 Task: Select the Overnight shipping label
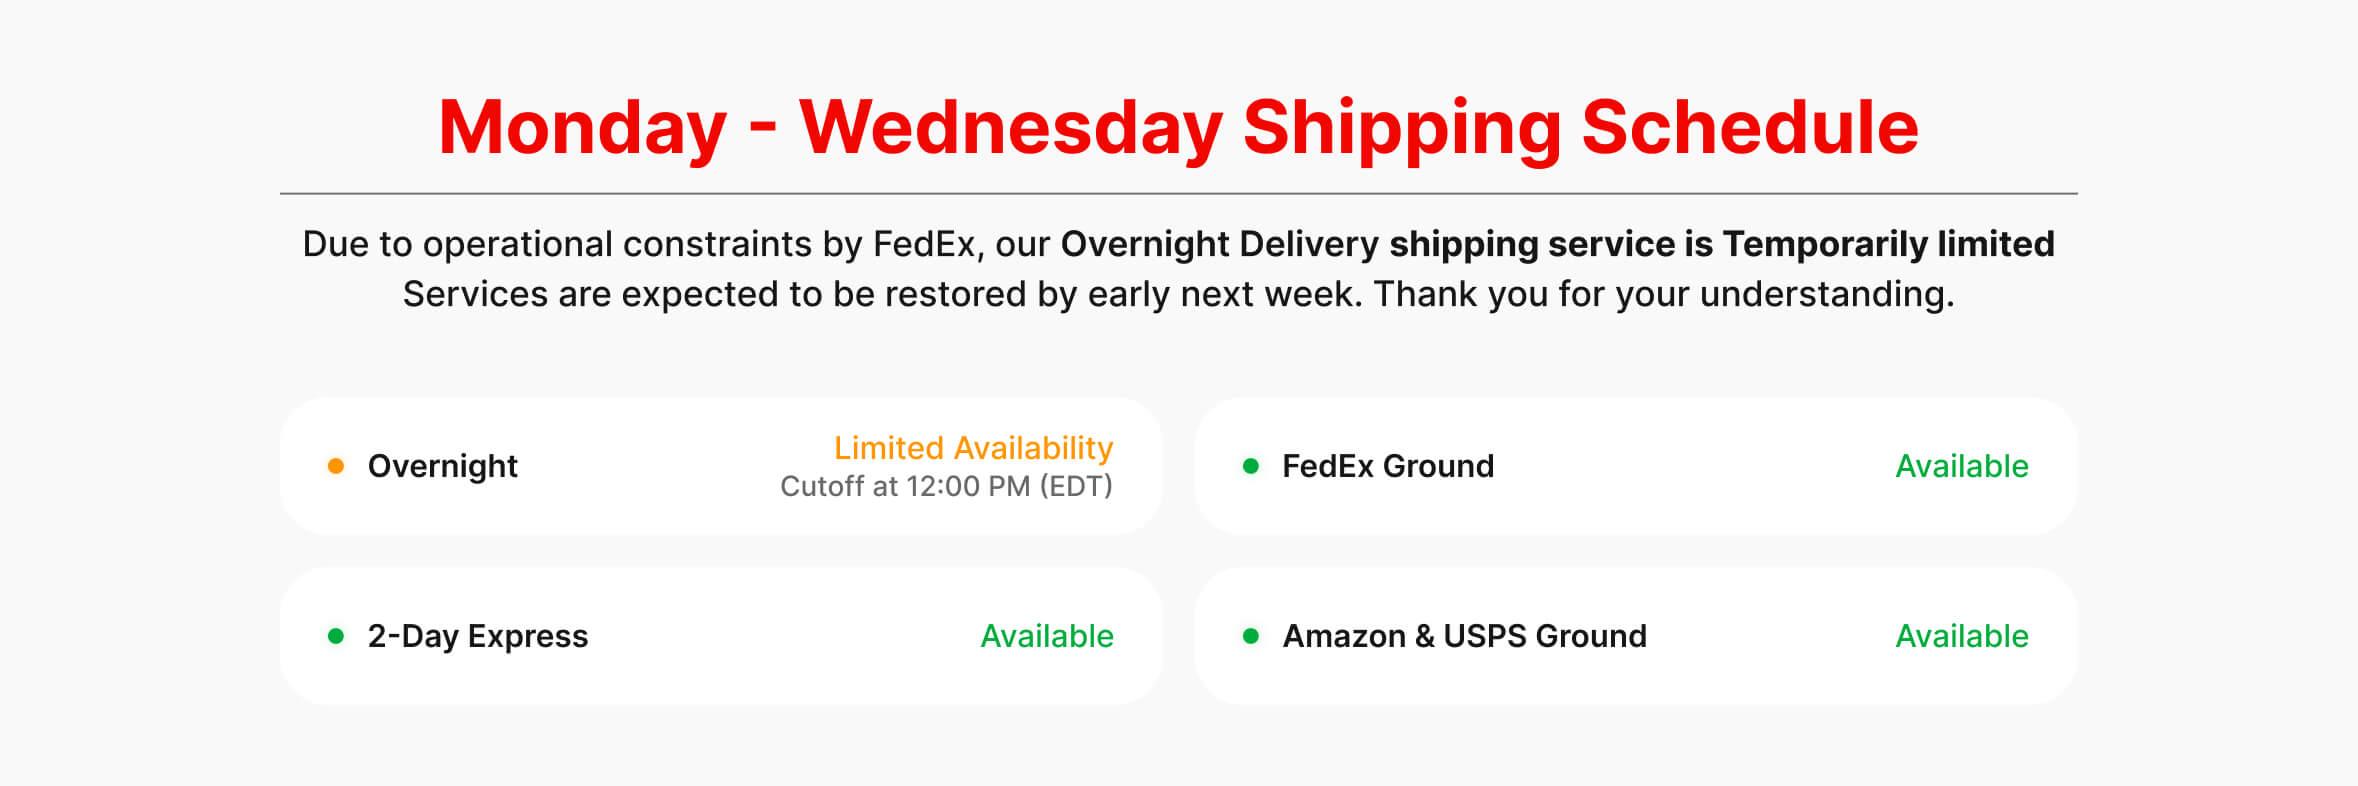[x=442, y=466]
